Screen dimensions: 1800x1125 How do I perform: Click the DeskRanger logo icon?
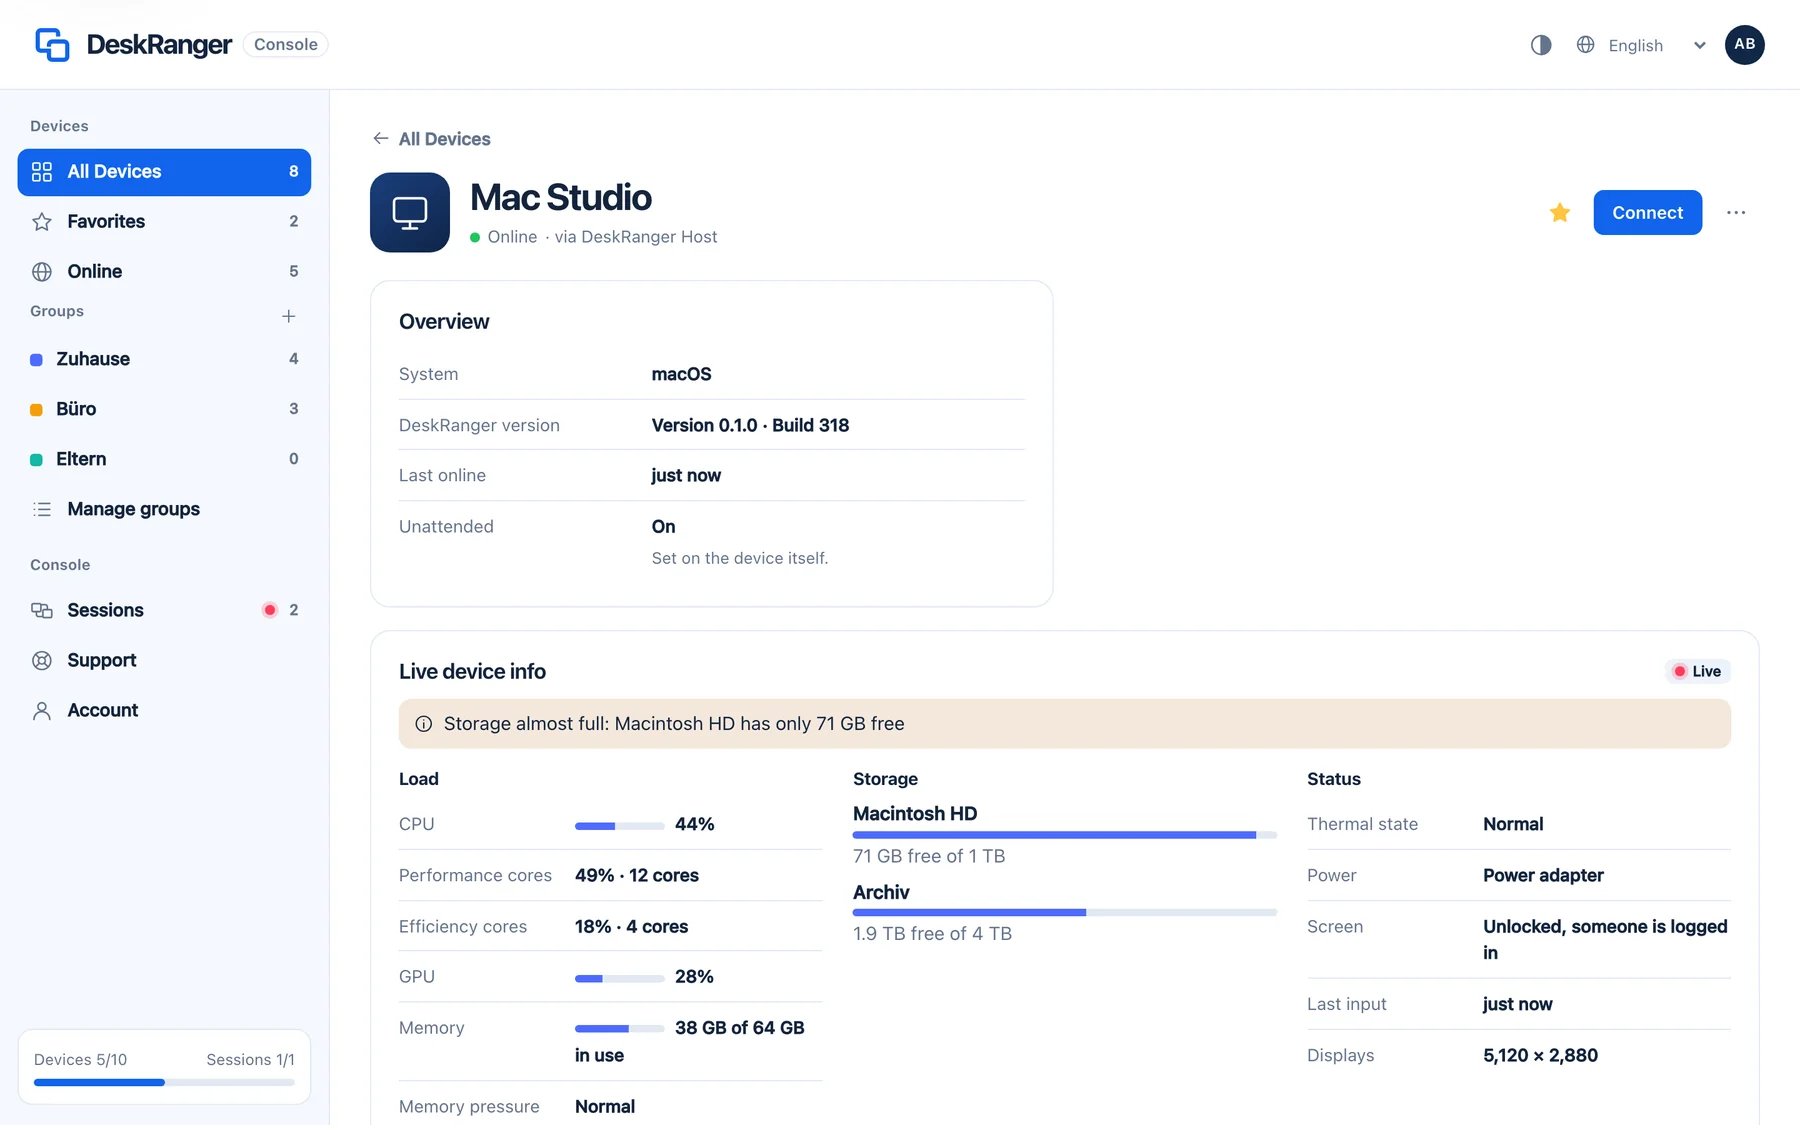(52, 45)
